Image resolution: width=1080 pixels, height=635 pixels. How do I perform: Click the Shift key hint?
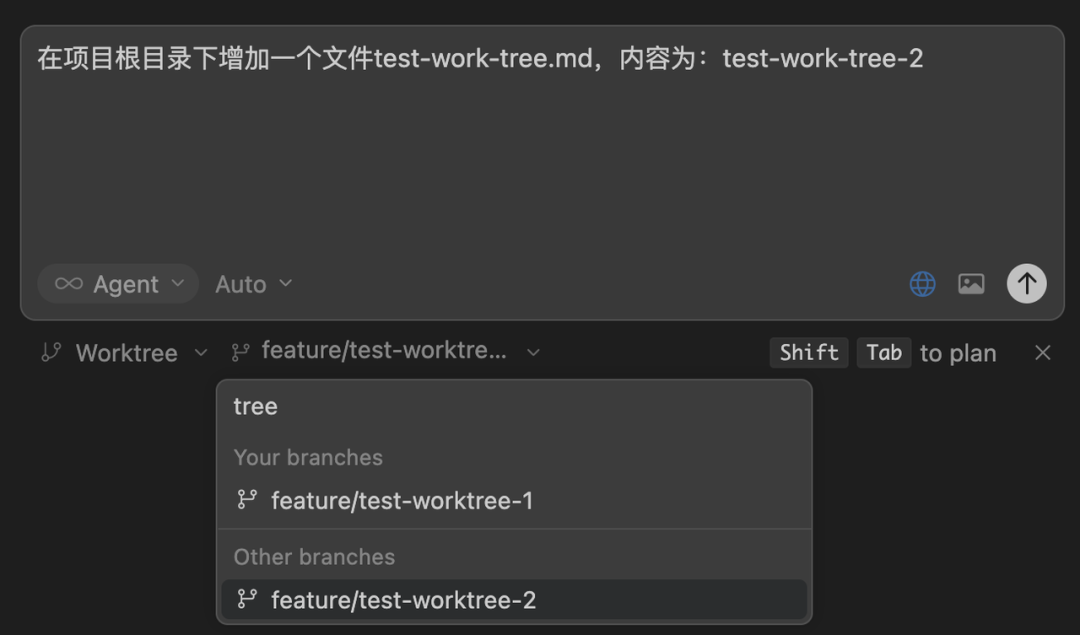pyautogui.click(x=809, y=352)
